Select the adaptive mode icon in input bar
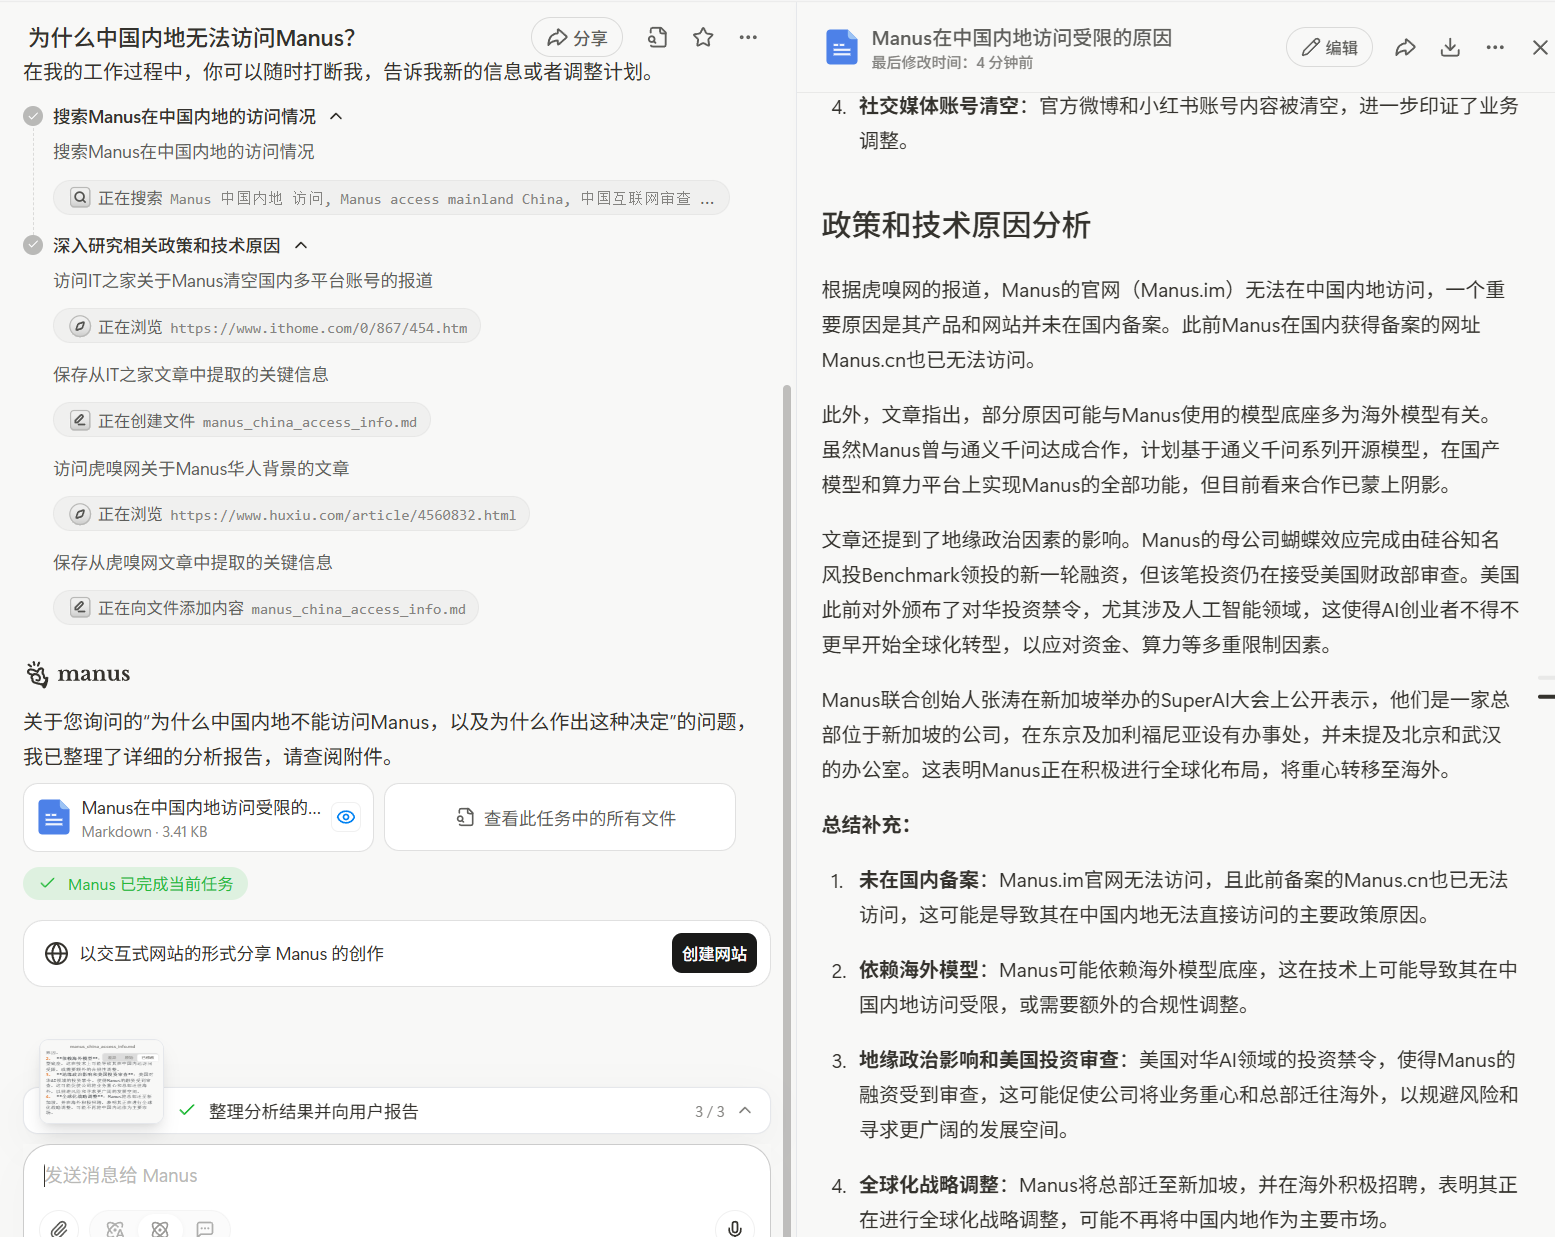The image size is (1555, 1237). 116,1229
